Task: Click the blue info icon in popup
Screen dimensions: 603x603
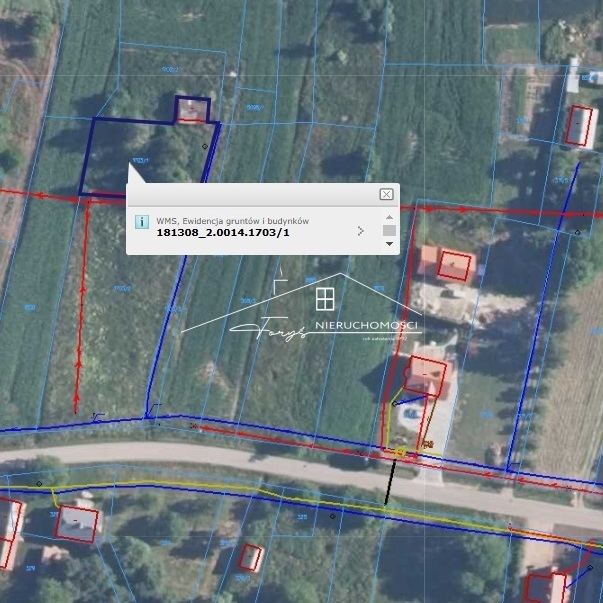Action: pyautogui.click(x=142, y=221)
